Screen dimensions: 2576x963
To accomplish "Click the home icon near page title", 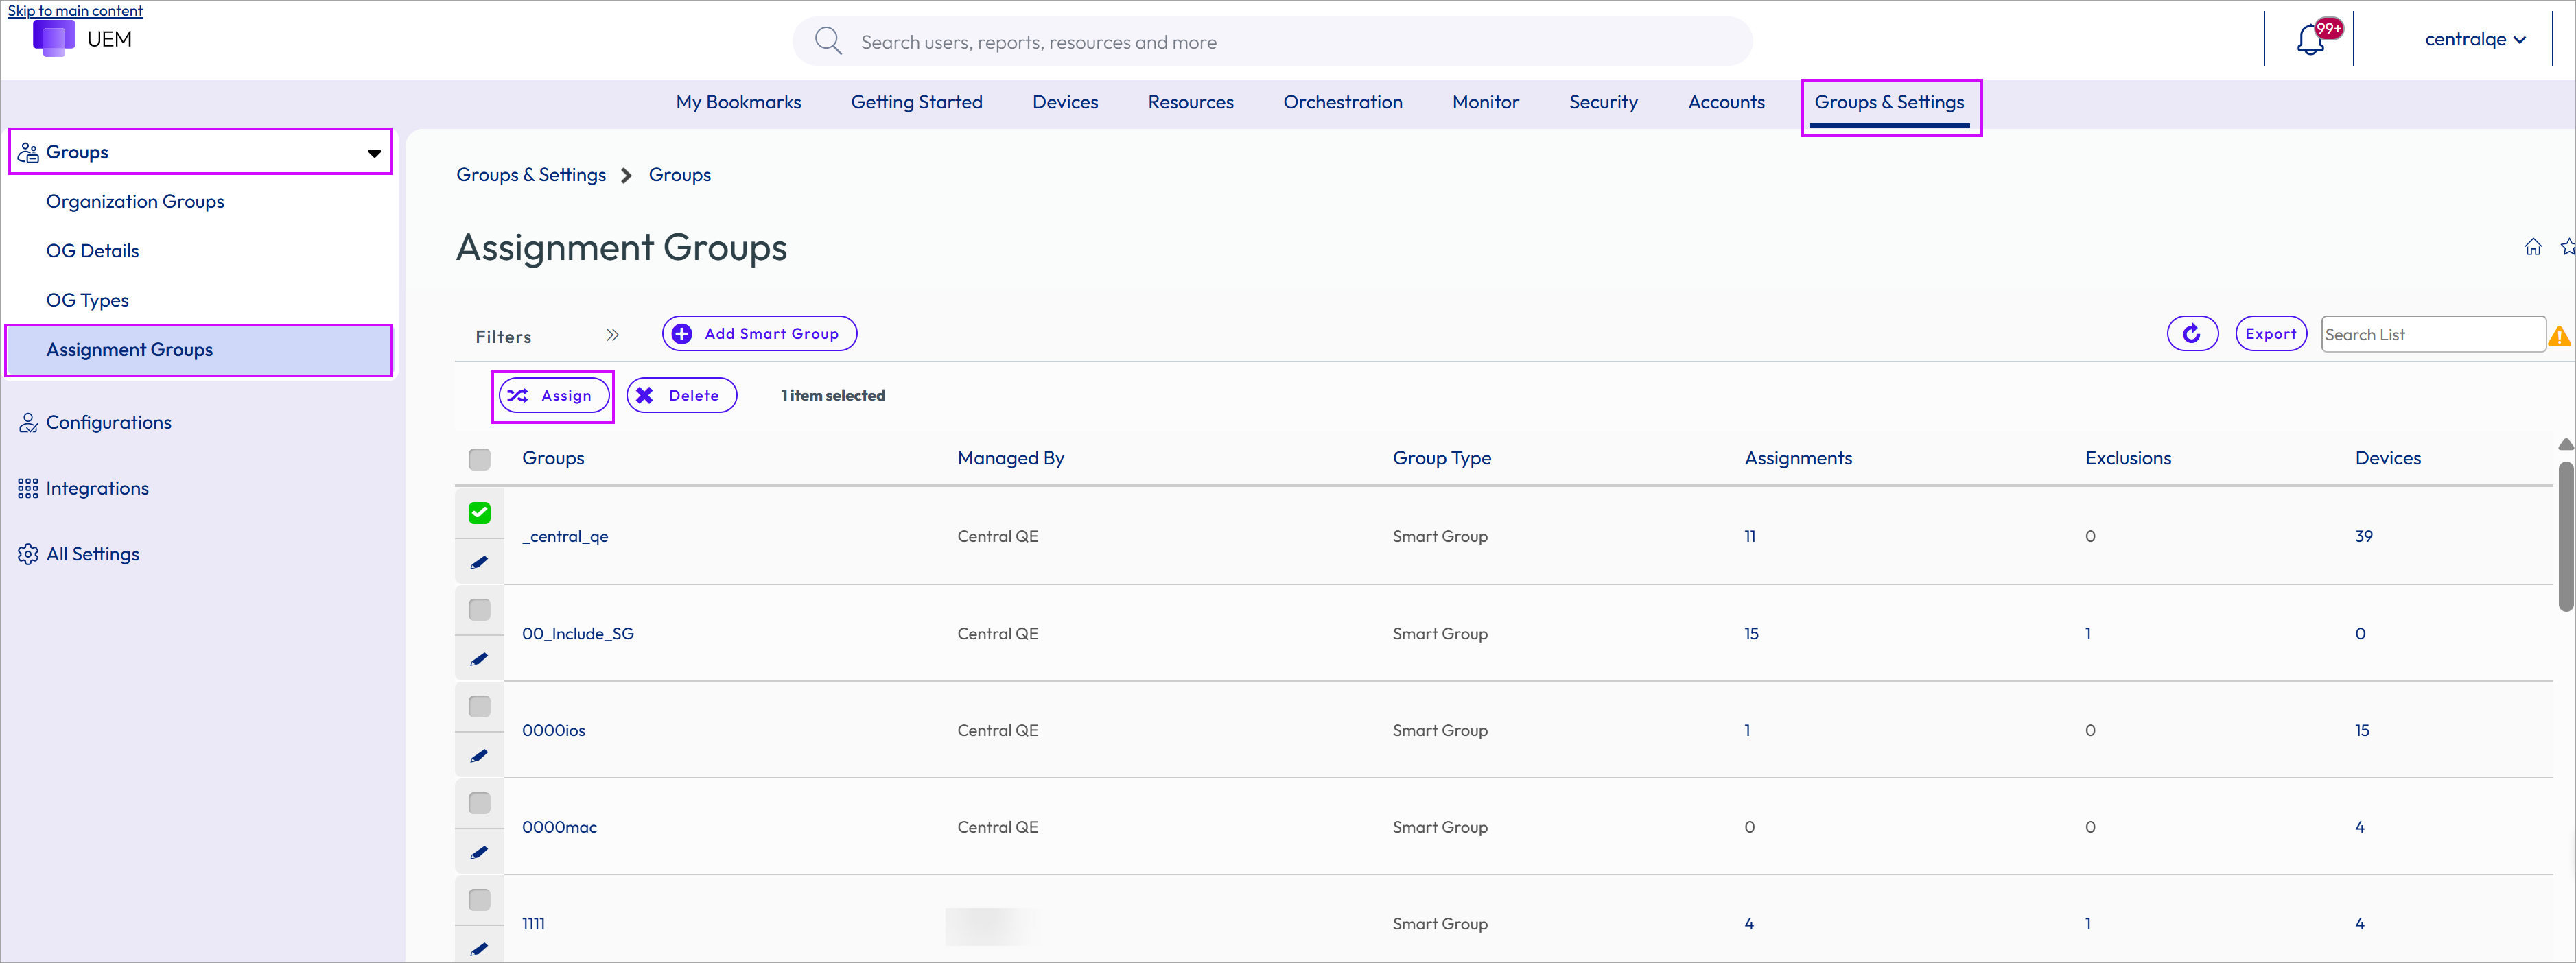I will point(2533,247).
